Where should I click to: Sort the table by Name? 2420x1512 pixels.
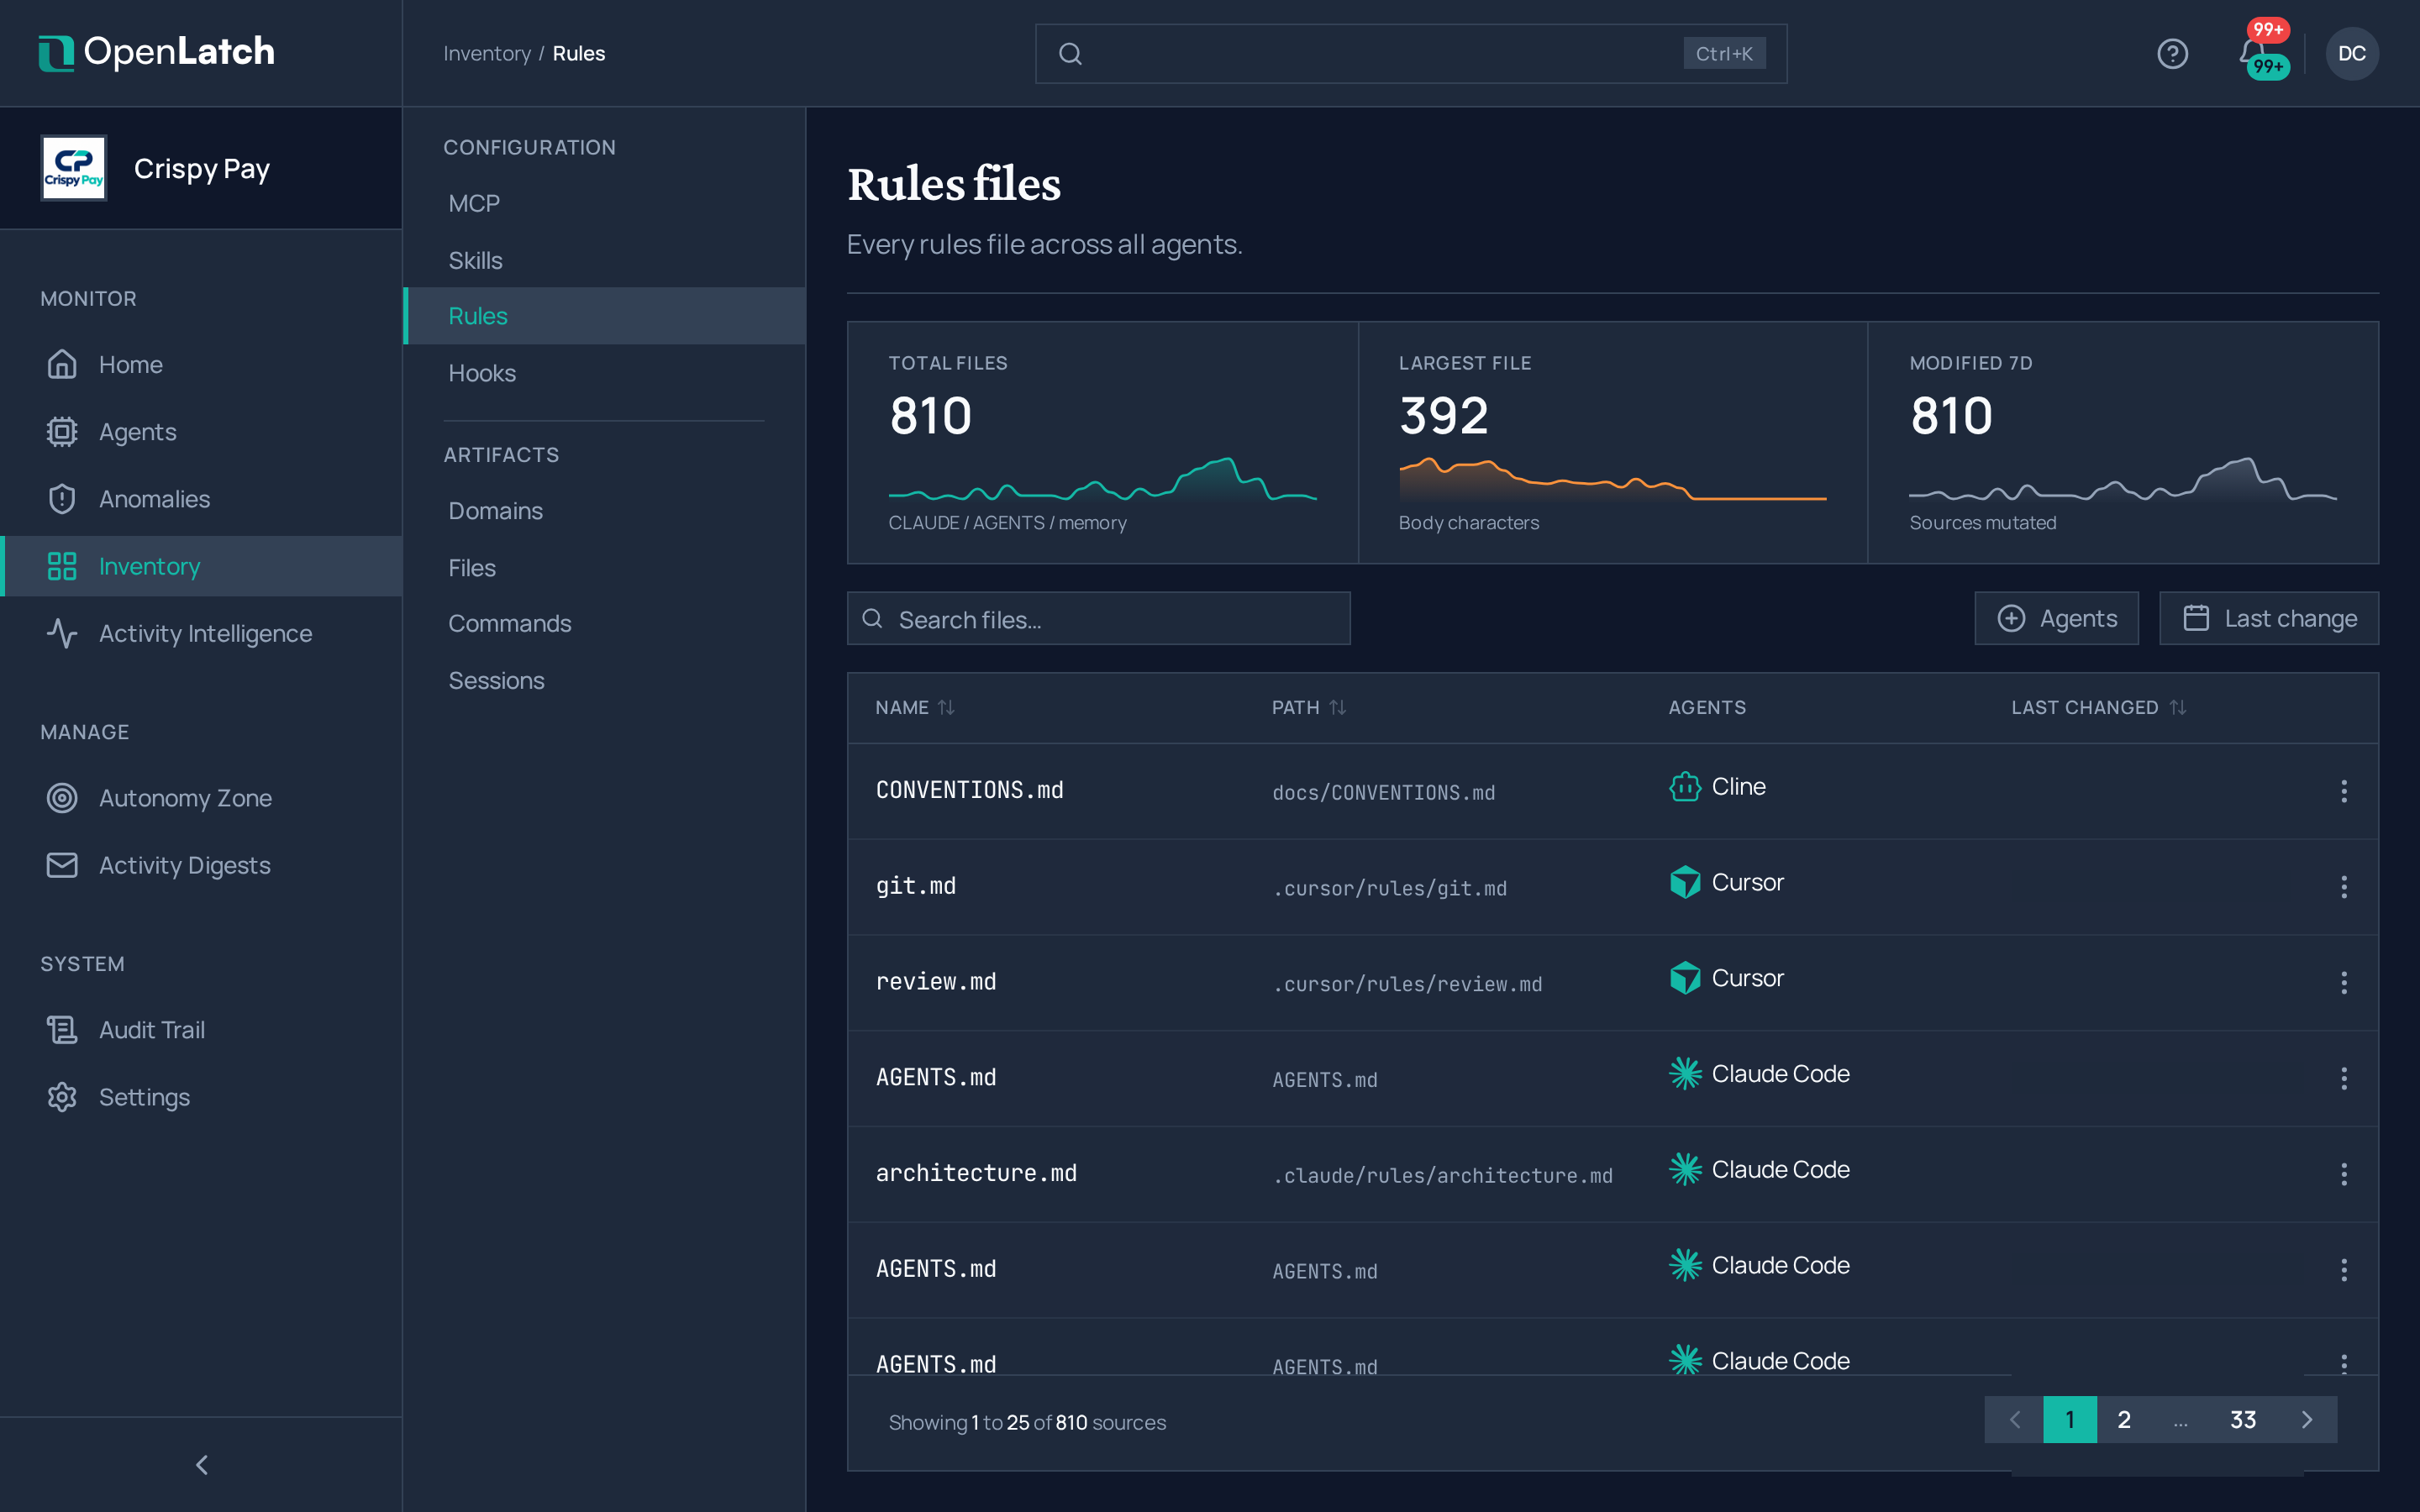point(915,707)
